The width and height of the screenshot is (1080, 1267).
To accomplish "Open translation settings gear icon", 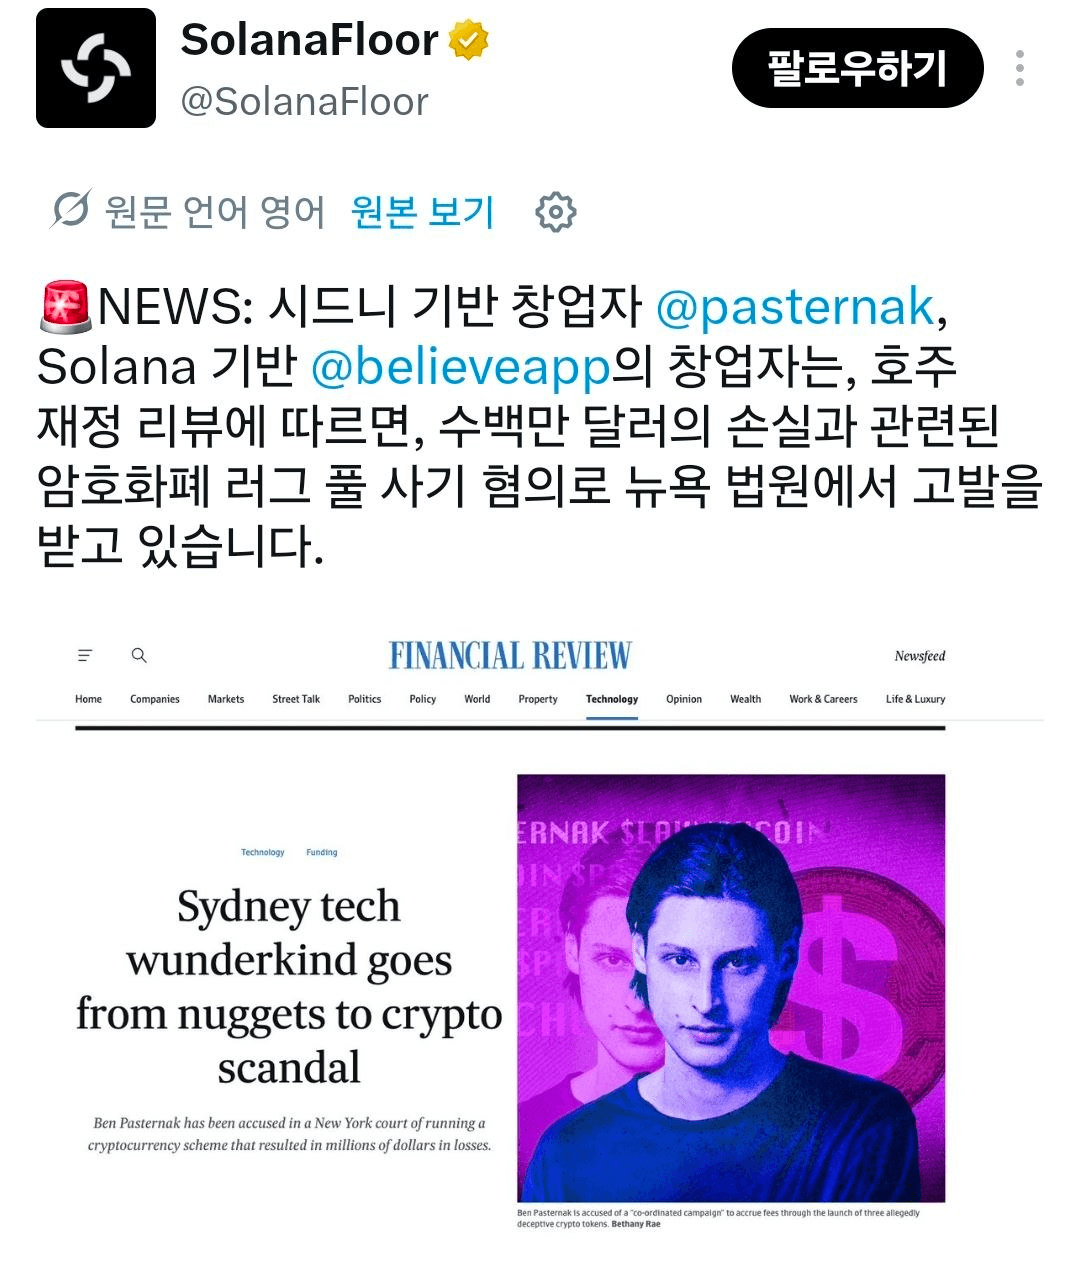I will click(556, 212).
